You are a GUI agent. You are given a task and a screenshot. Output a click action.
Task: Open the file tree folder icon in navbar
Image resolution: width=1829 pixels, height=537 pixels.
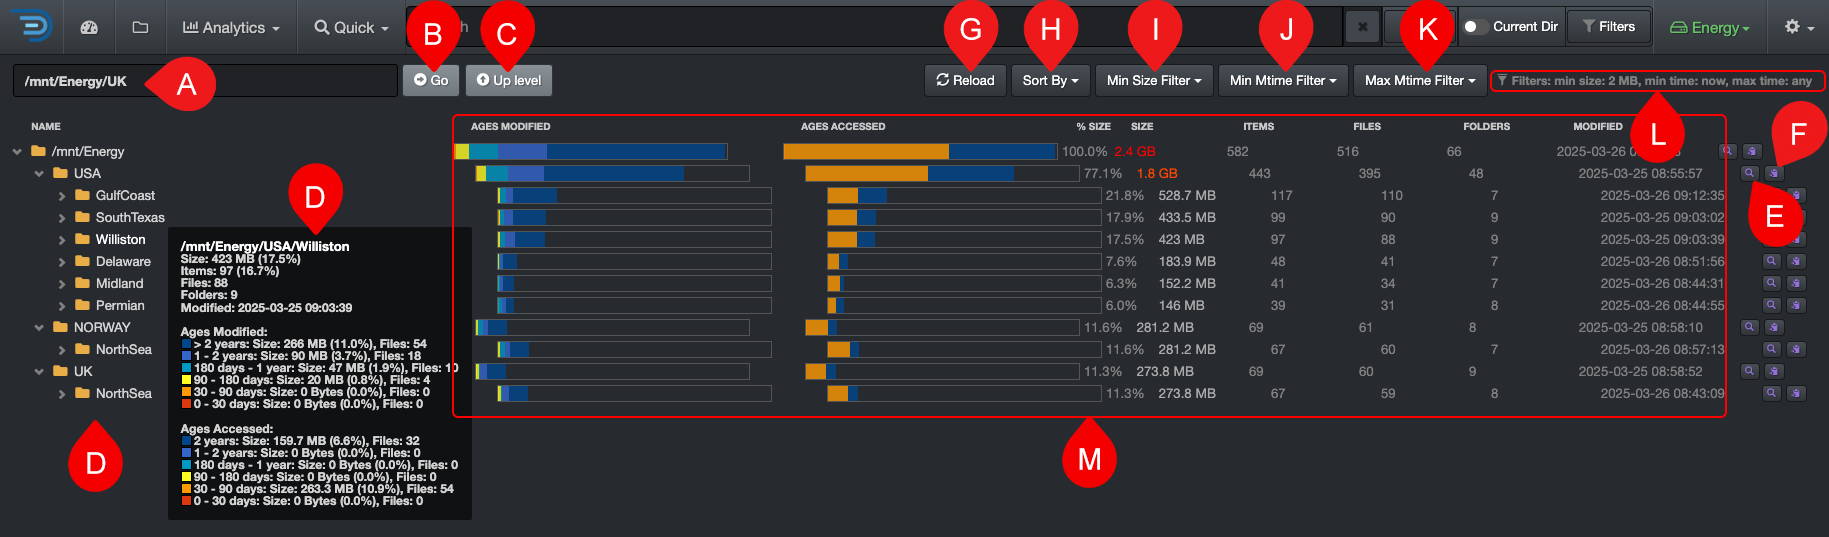coord(140,27)
